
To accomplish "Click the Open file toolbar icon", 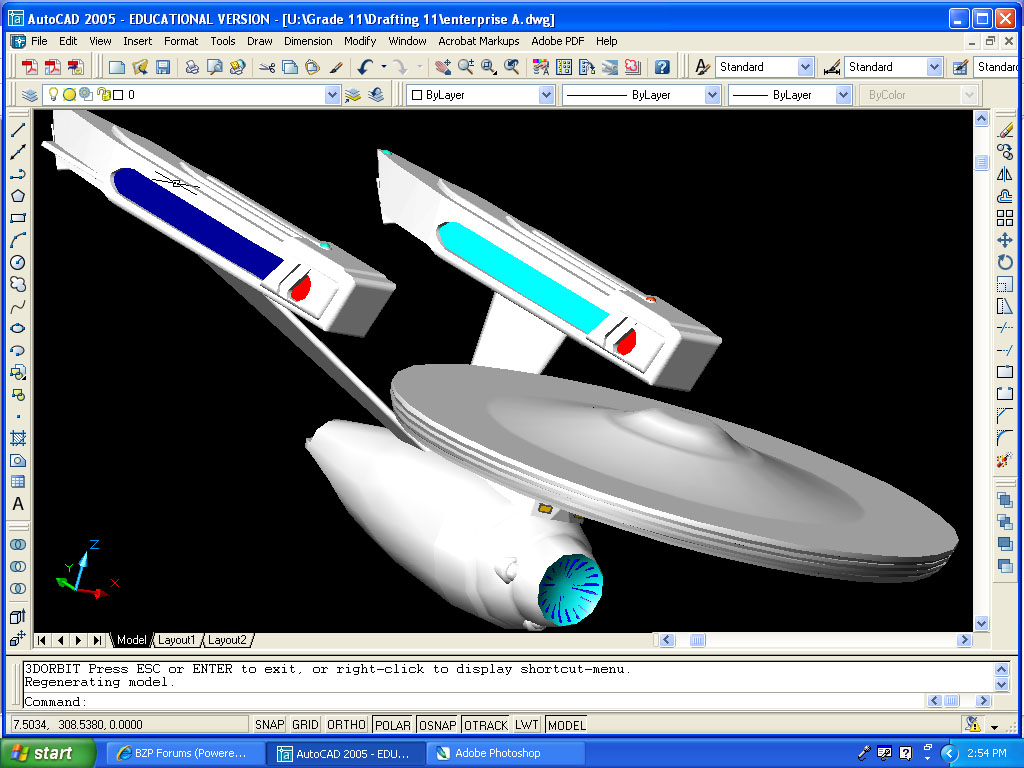I will [x=140, y=67].
